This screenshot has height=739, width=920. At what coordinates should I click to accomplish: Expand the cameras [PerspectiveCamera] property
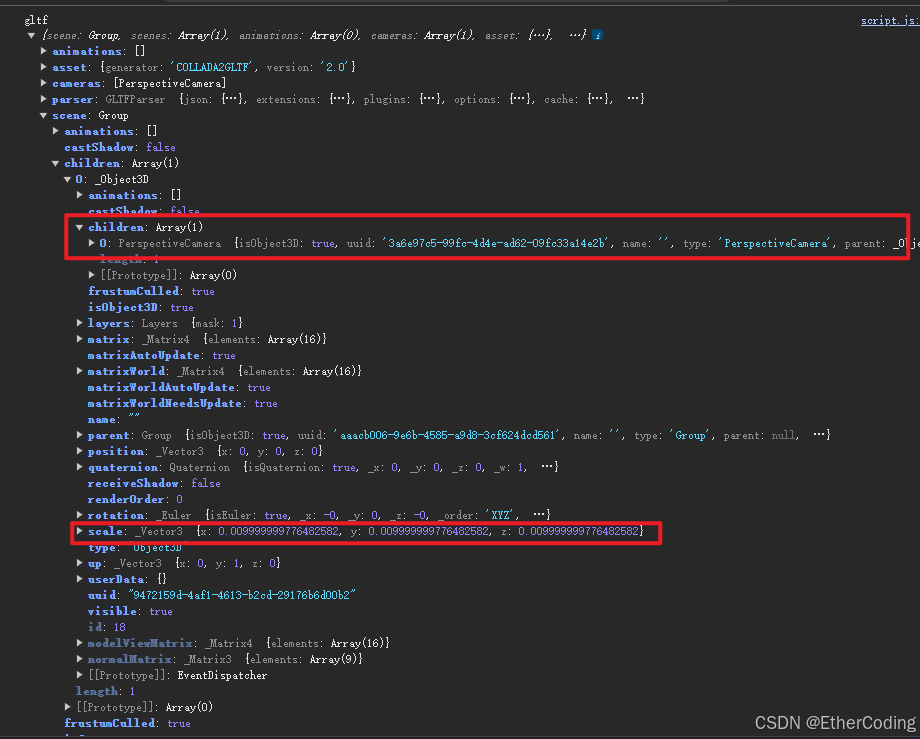coord(44,83)
